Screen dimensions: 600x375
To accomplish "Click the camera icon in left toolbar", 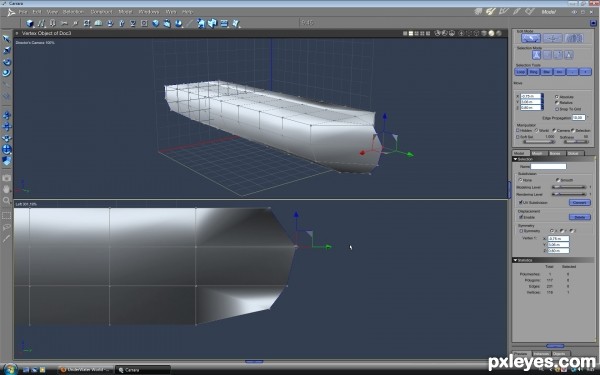I will coord(7,178).
